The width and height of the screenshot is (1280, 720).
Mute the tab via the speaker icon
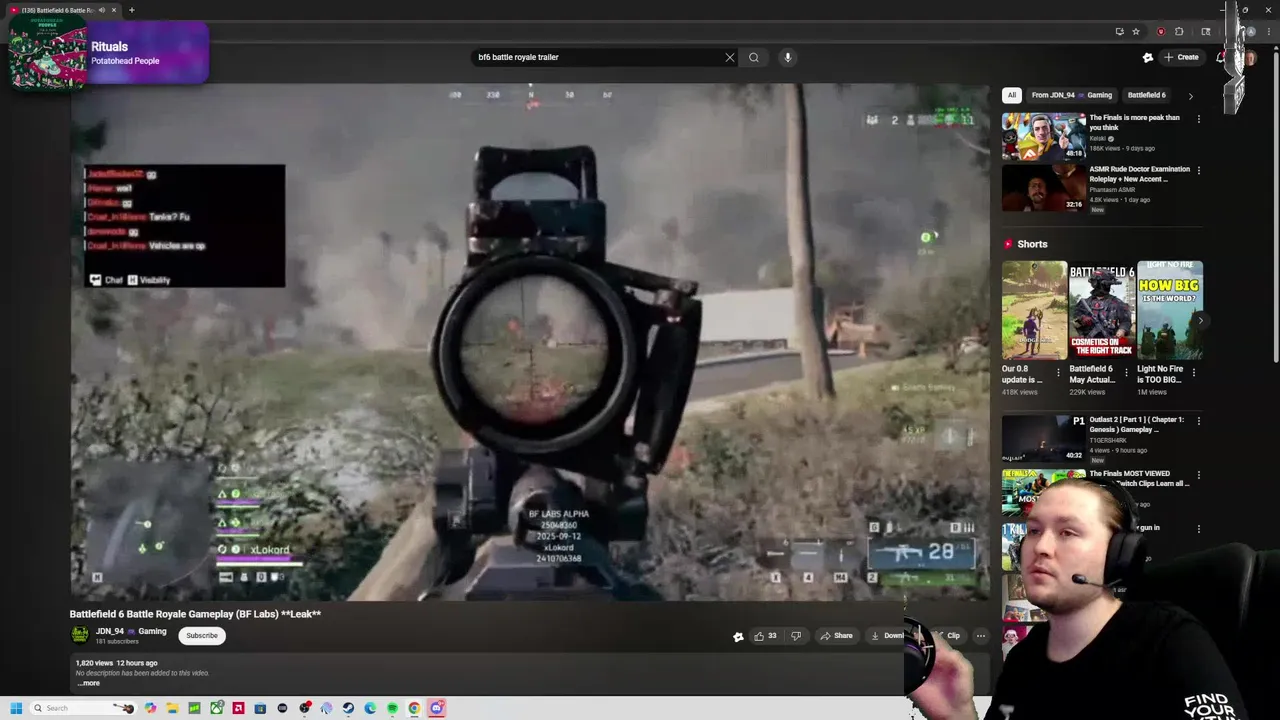click(101, 10)
